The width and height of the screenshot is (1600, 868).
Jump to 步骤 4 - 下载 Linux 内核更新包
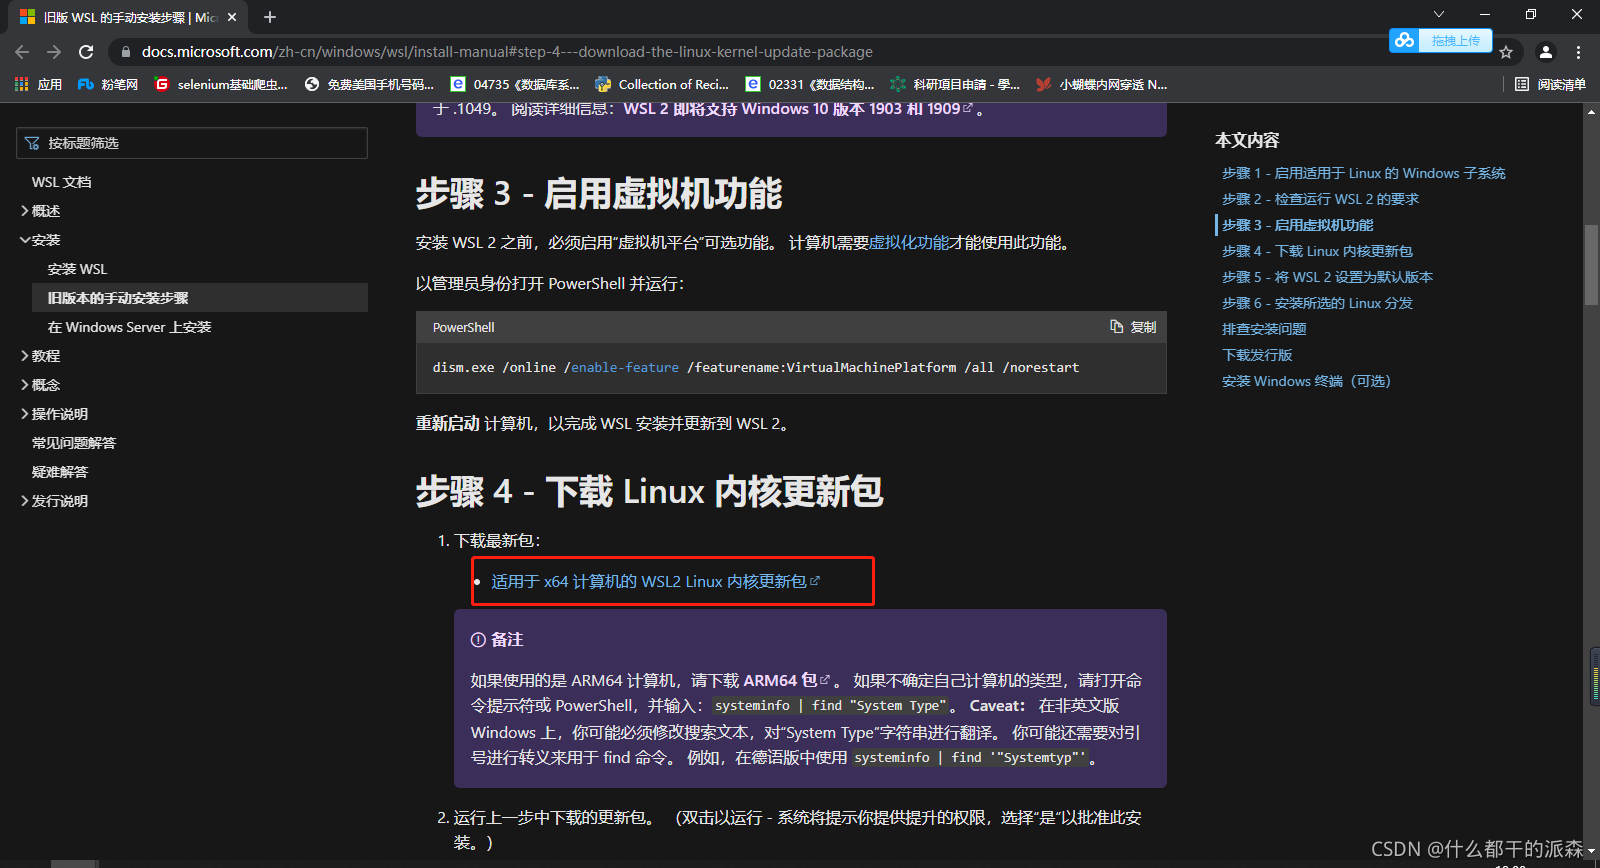pyautogui.click(x=1317, y=252)
